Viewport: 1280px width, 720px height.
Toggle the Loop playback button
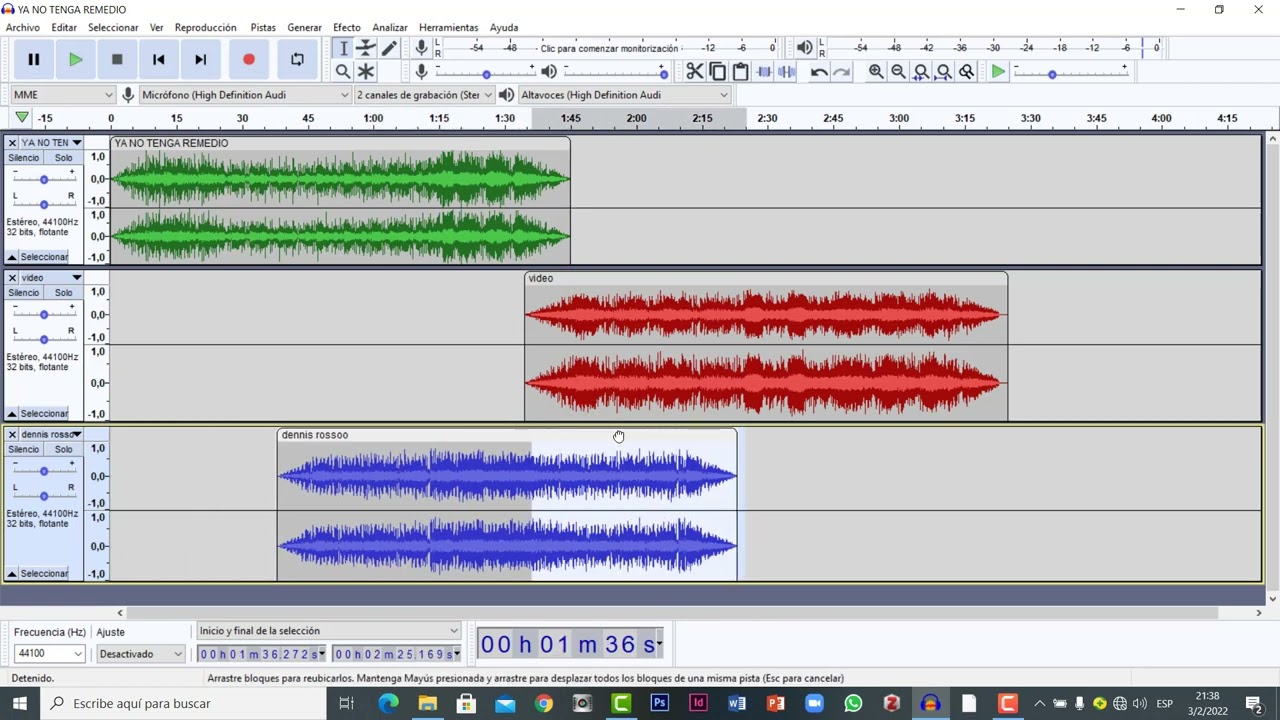tap(297, 60)
